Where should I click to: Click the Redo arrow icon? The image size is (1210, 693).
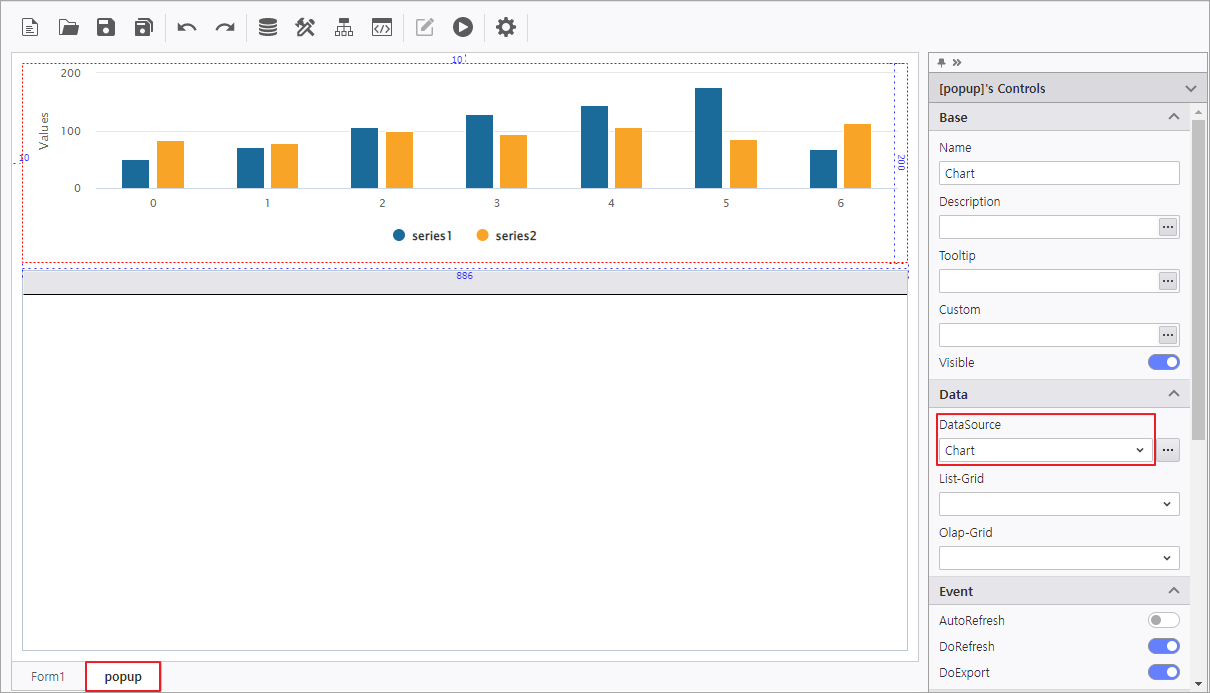click(225, 27)
